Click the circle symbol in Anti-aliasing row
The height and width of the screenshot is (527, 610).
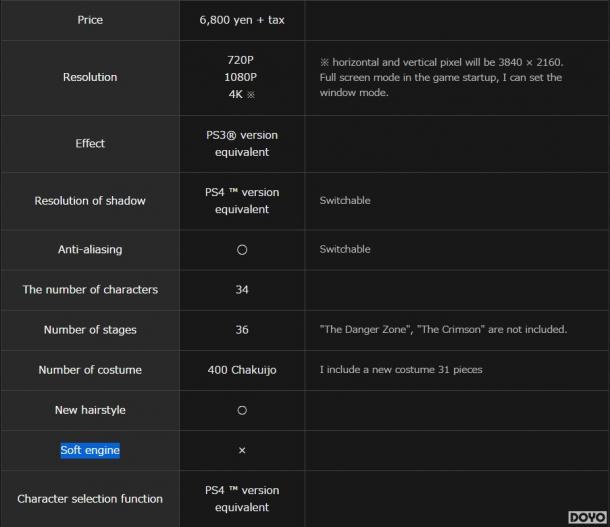[x=242, y=250]
